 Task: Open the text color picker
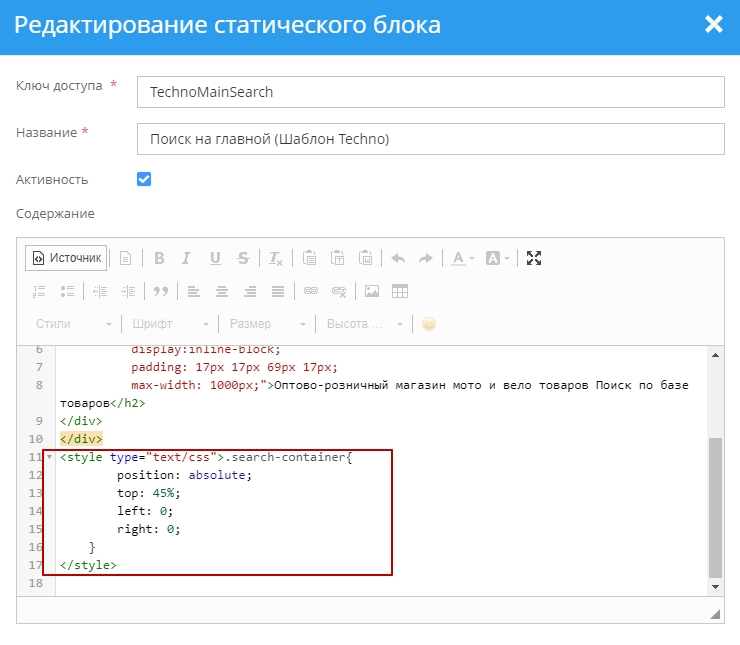461,258
